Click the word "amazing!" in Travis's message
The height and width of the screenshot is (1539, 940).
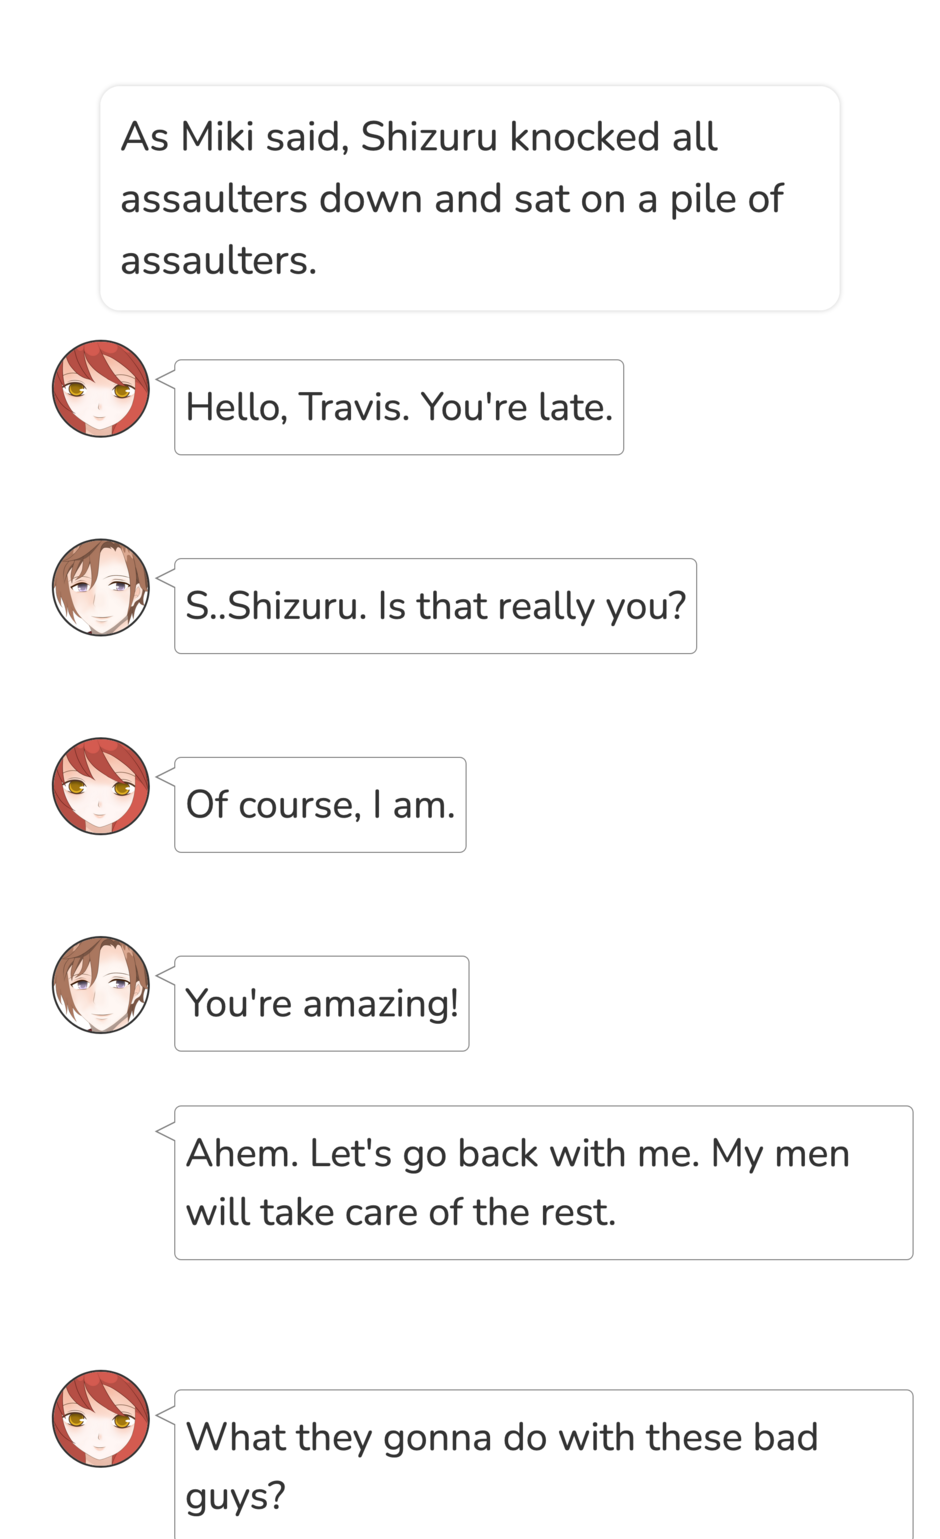pos(381,1004)
